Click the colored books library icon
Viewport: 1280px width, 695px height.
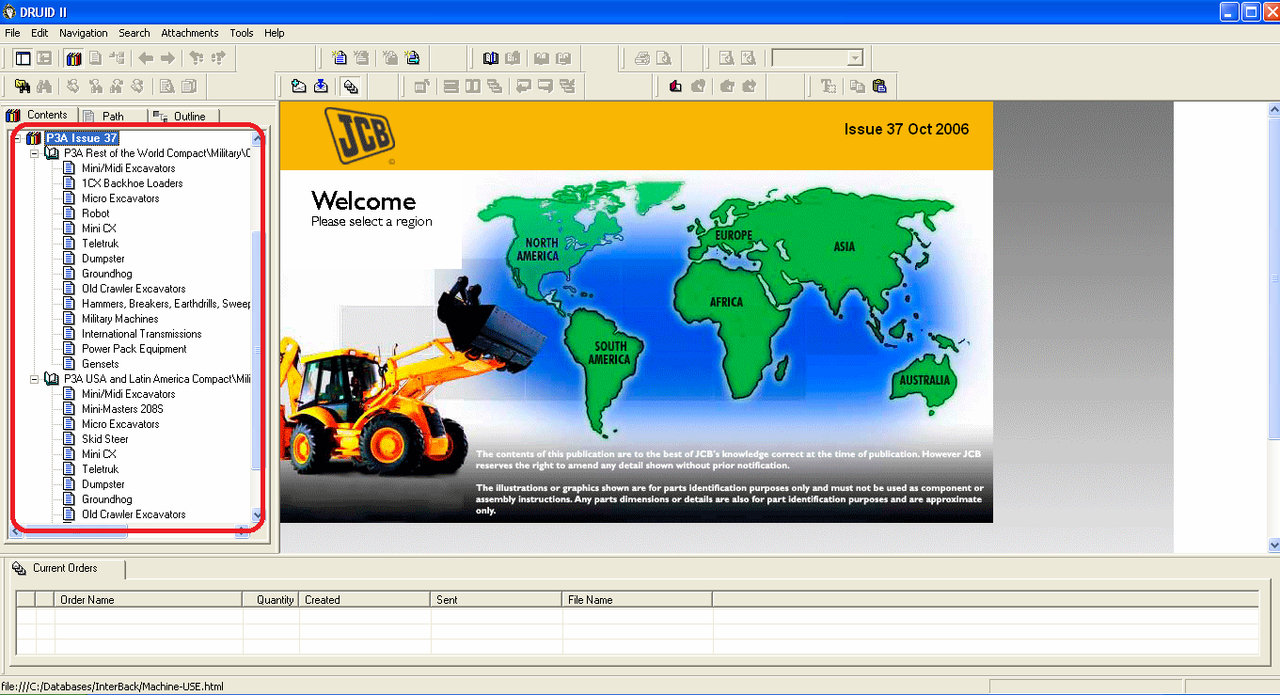pyautogui.click(x=73, y=58)
